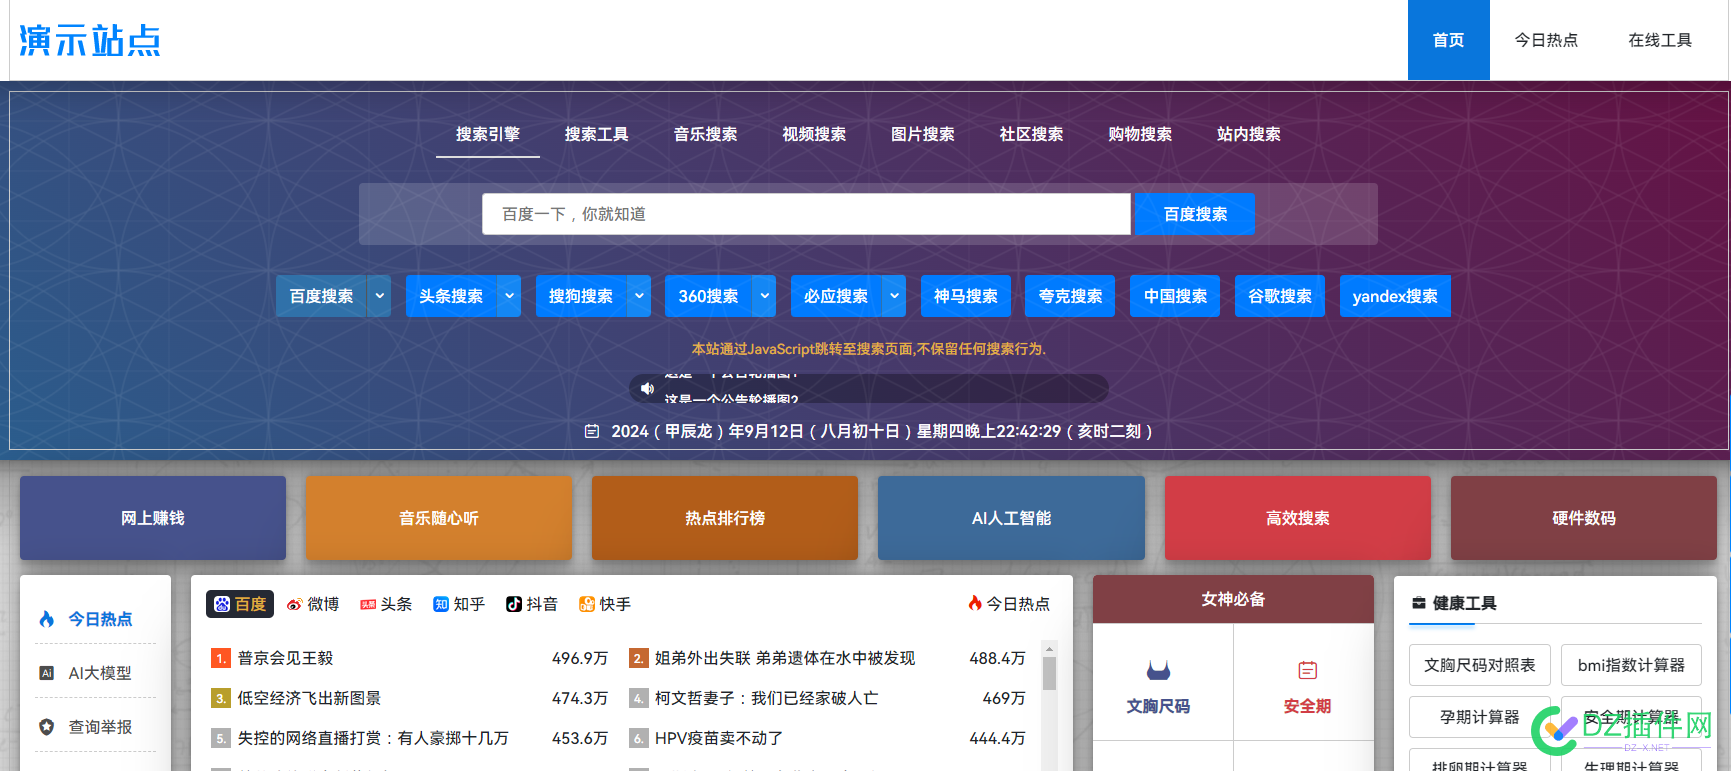This screenshot has height=771, width=1731.
Task: Click the calendar icon beside the date
Action: coord(592,431)
